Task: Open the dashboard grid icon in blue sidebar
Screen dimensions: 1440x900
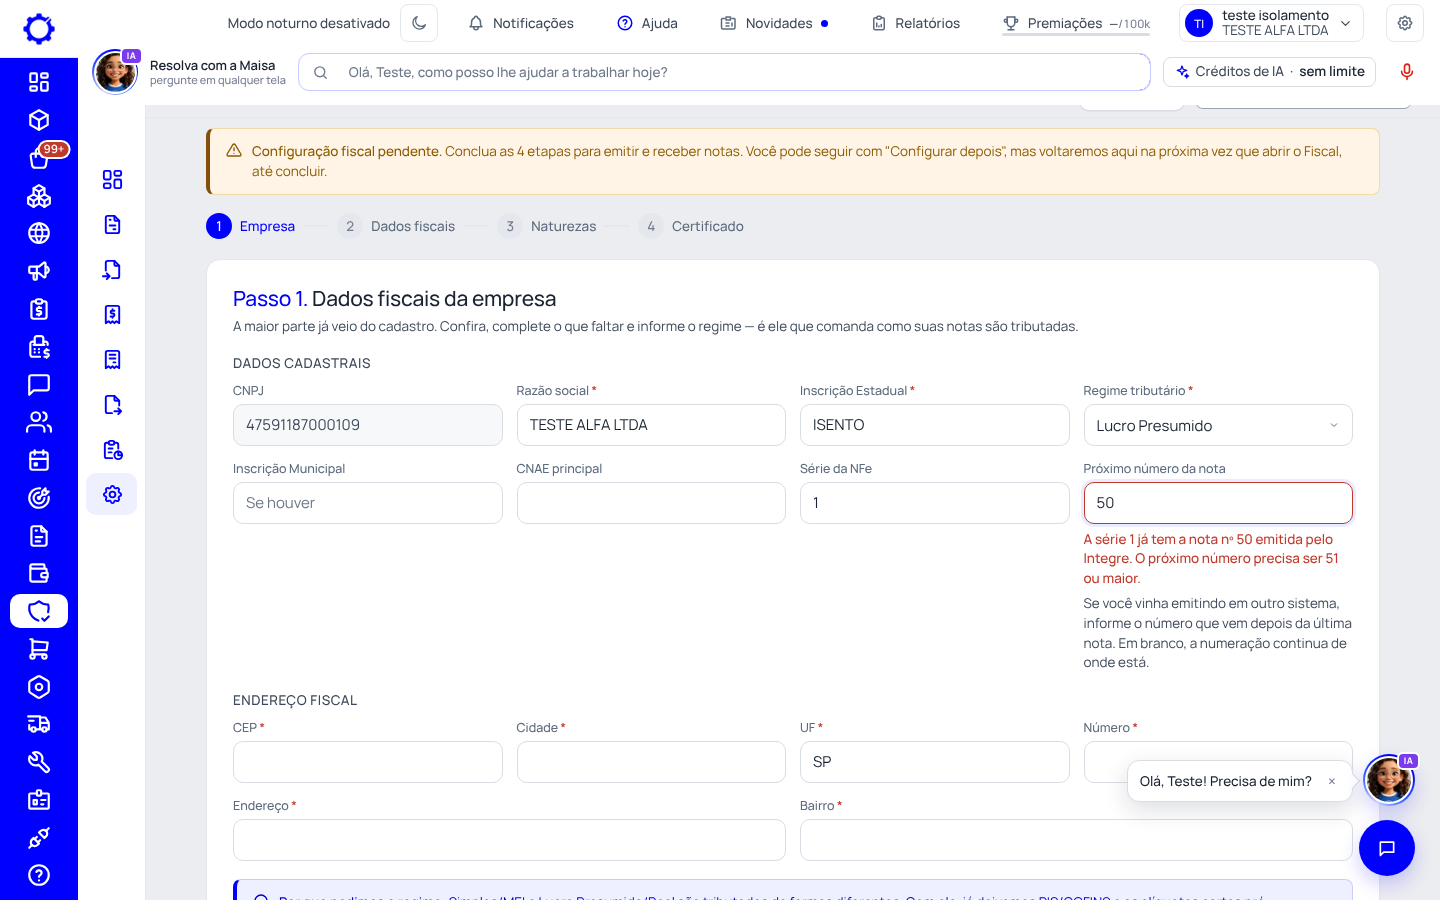Action: 39,82
